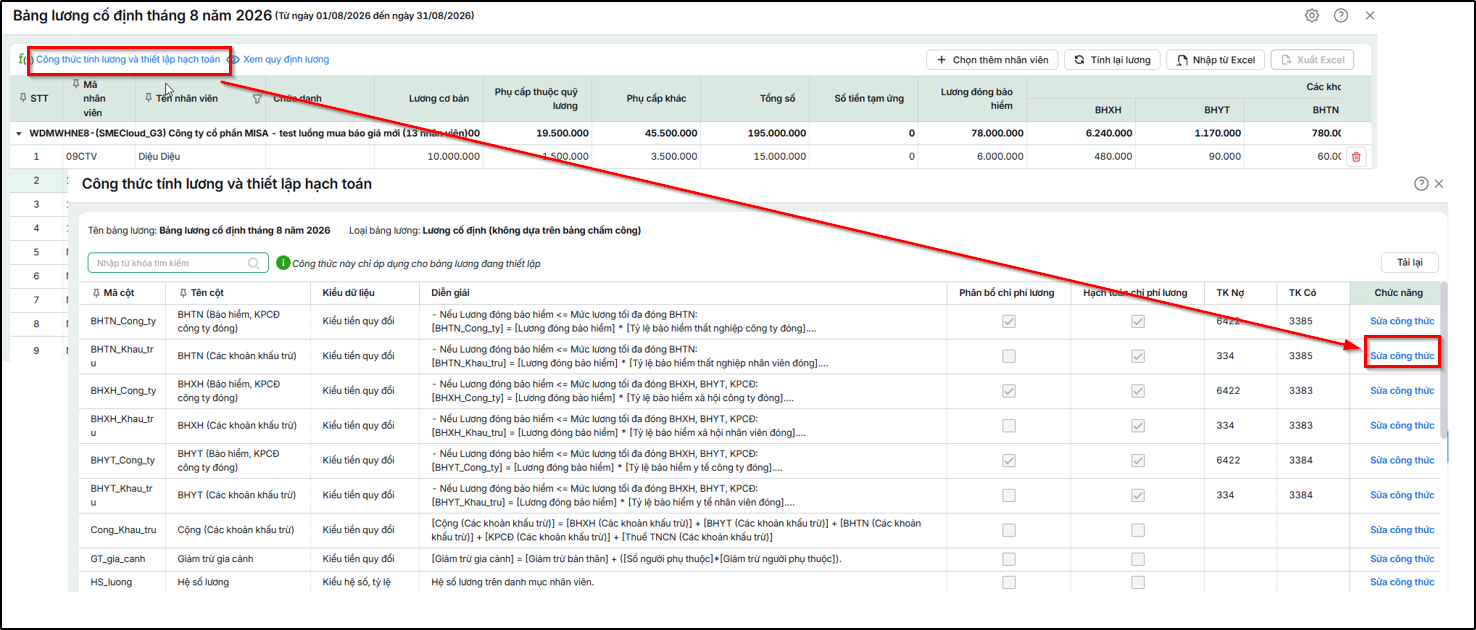Click filter icon in Tên nhân viên column
The width and height of the screenshot is (1476, 630).
coord(257,99)
